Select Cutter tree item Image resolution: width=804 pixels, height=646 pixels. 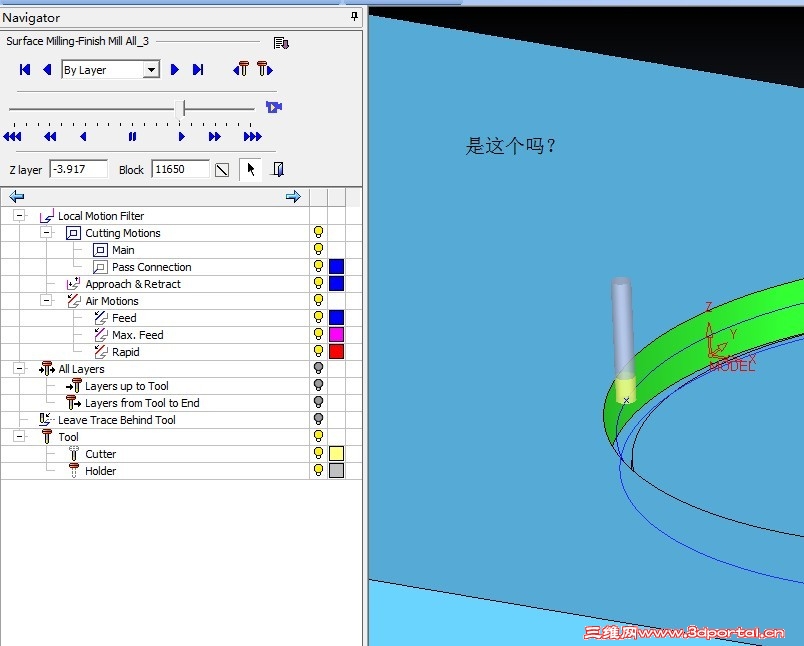tap(100, 454)
